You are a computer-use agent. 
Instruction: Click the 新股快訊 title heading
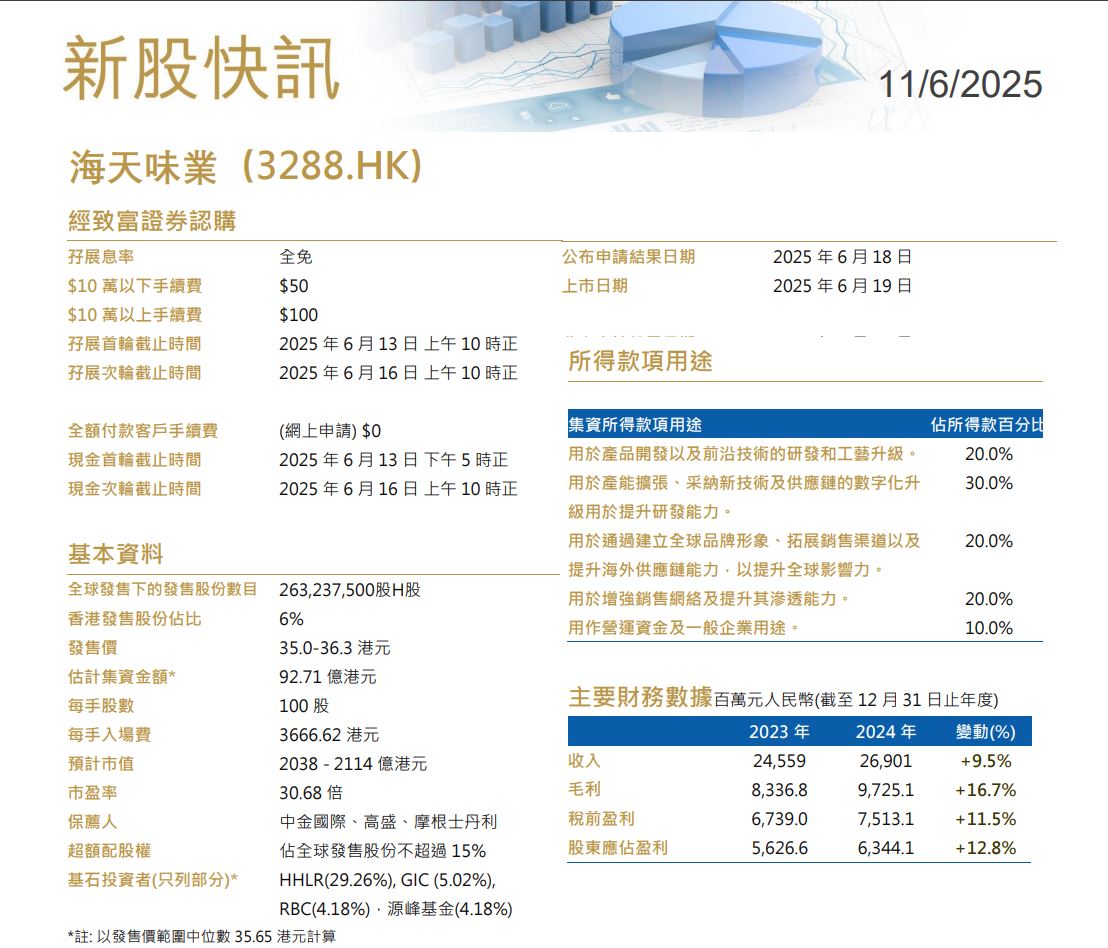click(201, 70)
